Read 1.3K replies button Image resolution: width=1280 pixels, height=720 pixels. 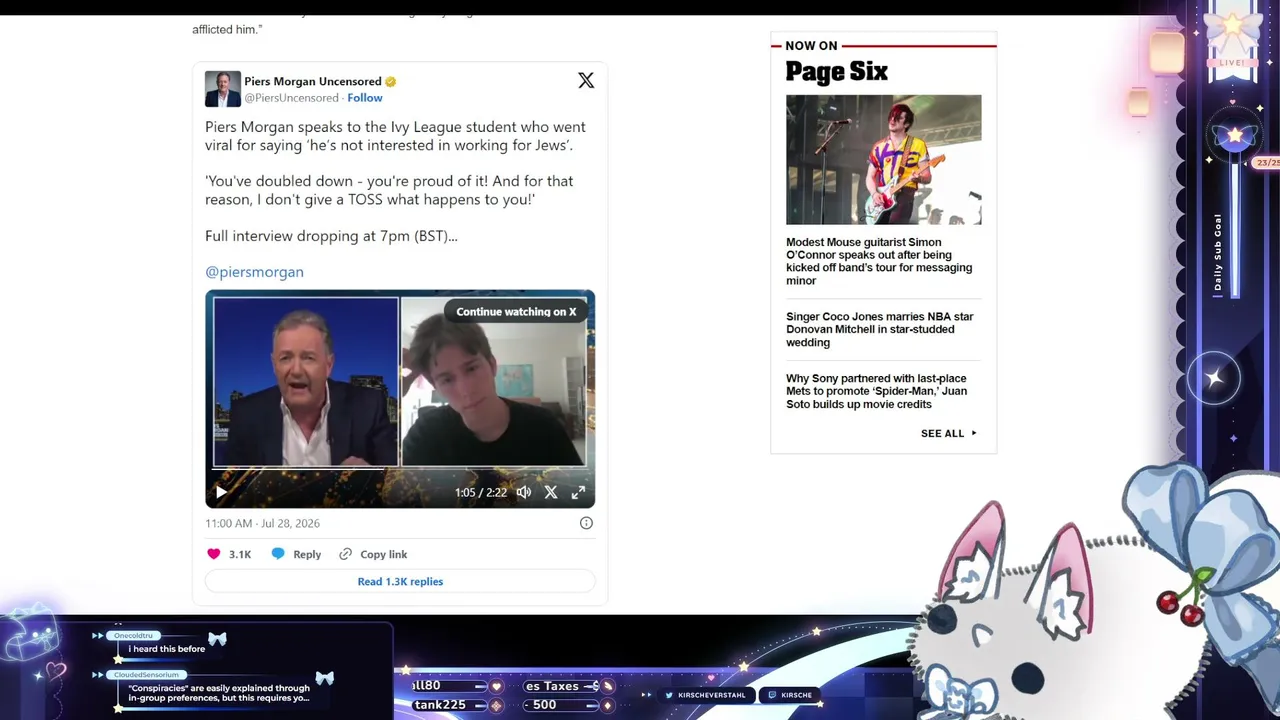[x=400, y=581]
